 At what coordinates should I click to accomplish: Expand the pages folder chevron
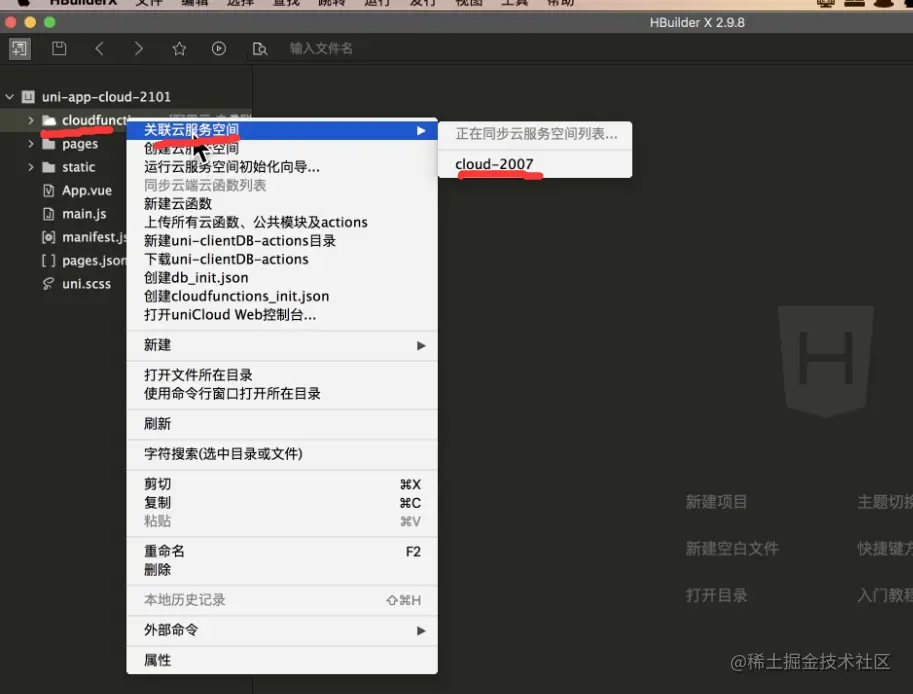(x=30, y=144)
